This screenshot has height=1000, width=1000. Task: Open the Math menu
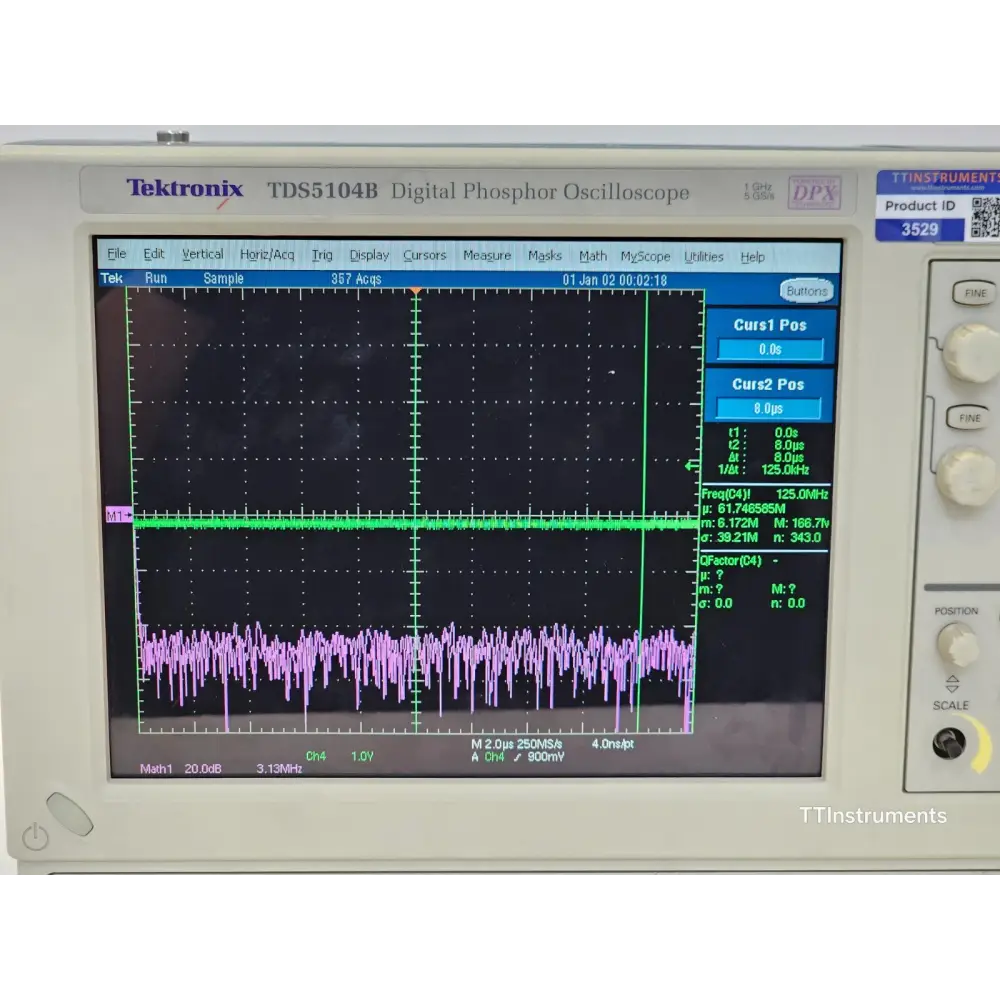592,256
